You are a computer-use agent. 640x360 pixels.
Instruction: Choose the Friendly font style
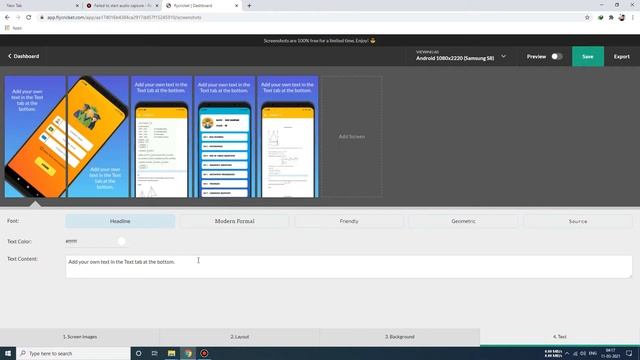point(349,221)
